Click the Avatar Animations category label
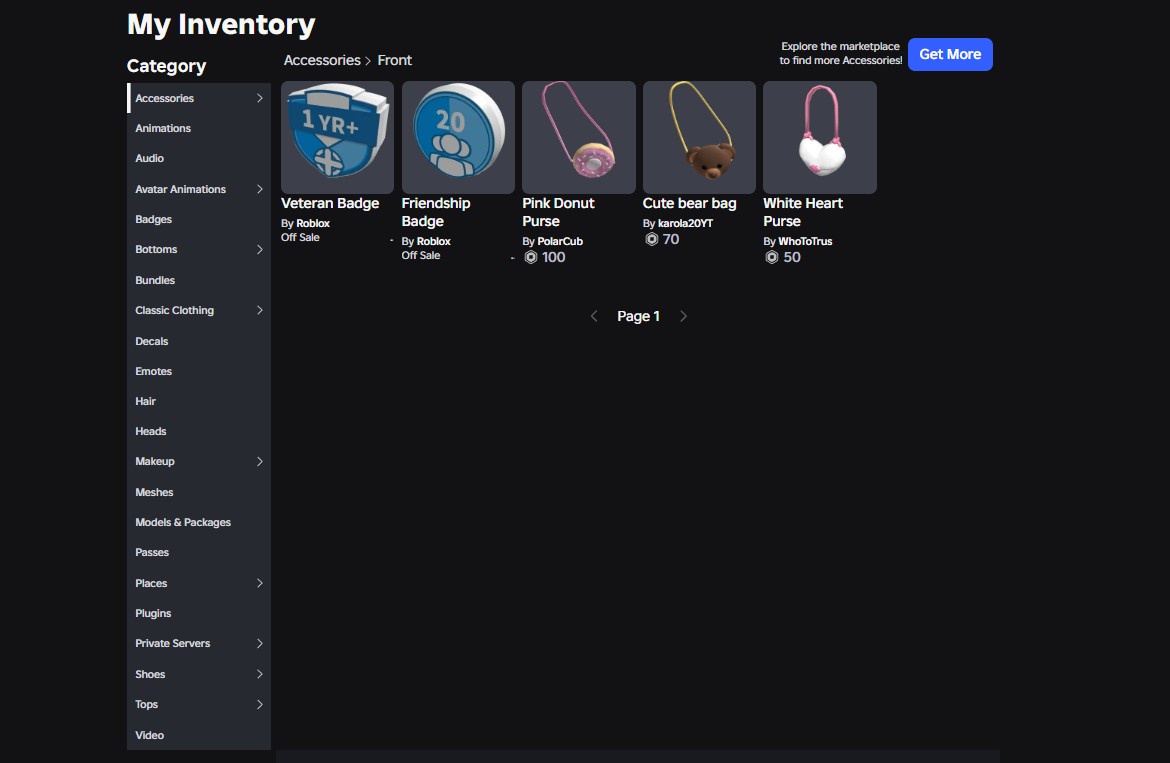1170x763 pixels. tap(181, 189)
